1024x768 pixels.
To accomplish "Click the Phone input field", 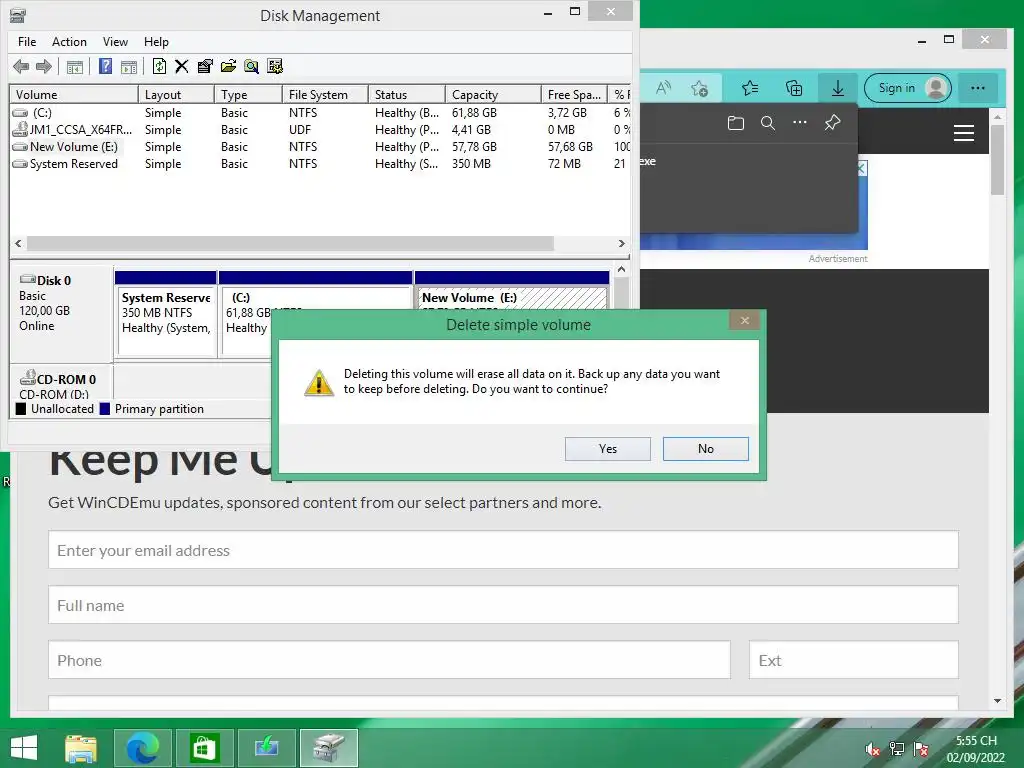I will (389, 660).
